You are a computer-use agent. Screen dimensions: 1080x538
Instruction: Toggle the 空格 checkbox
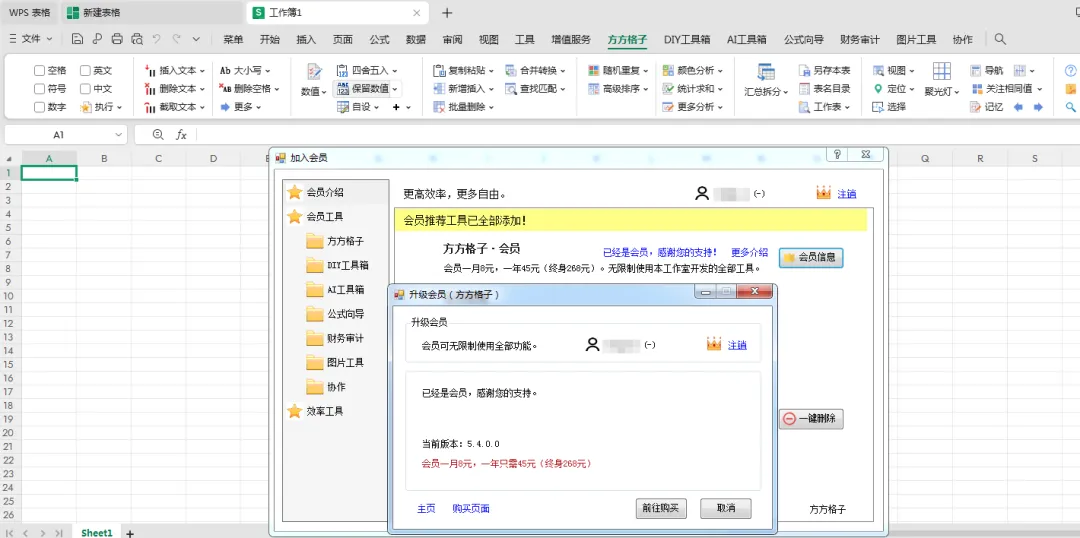39,70
